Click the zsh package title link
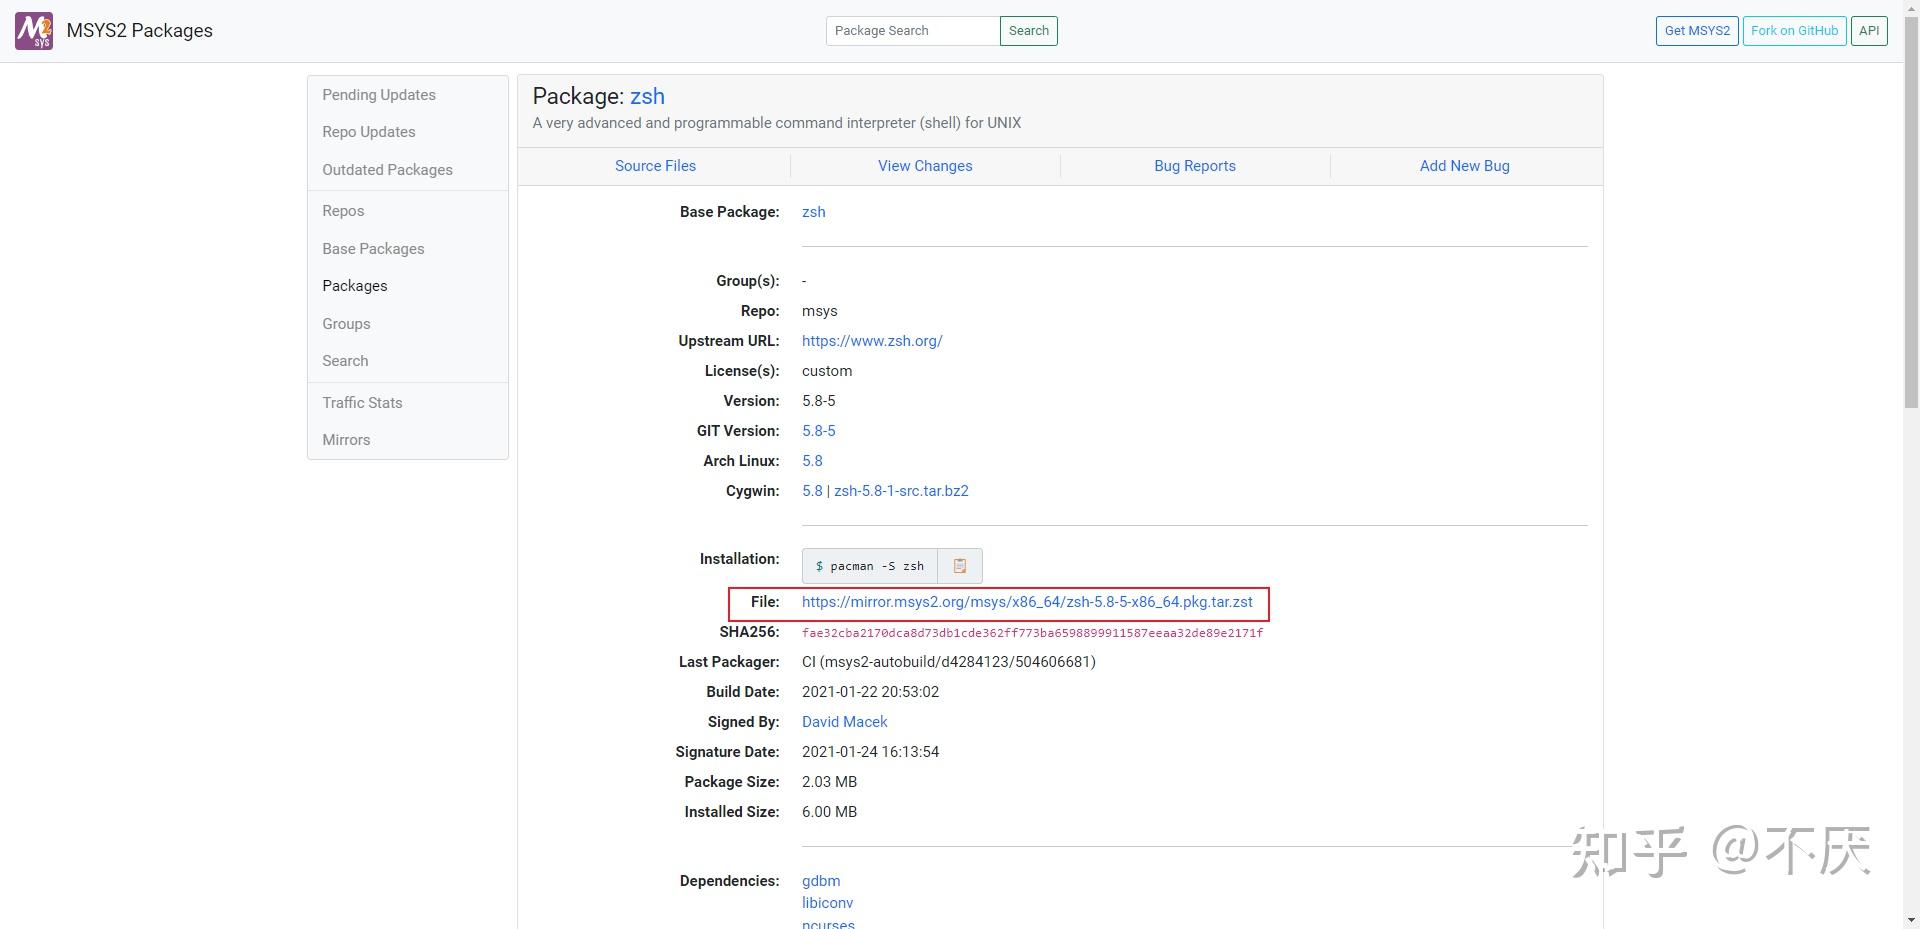Image resolution: width=1920 pixels, height=929 pixels. click(x=647, y=96)
